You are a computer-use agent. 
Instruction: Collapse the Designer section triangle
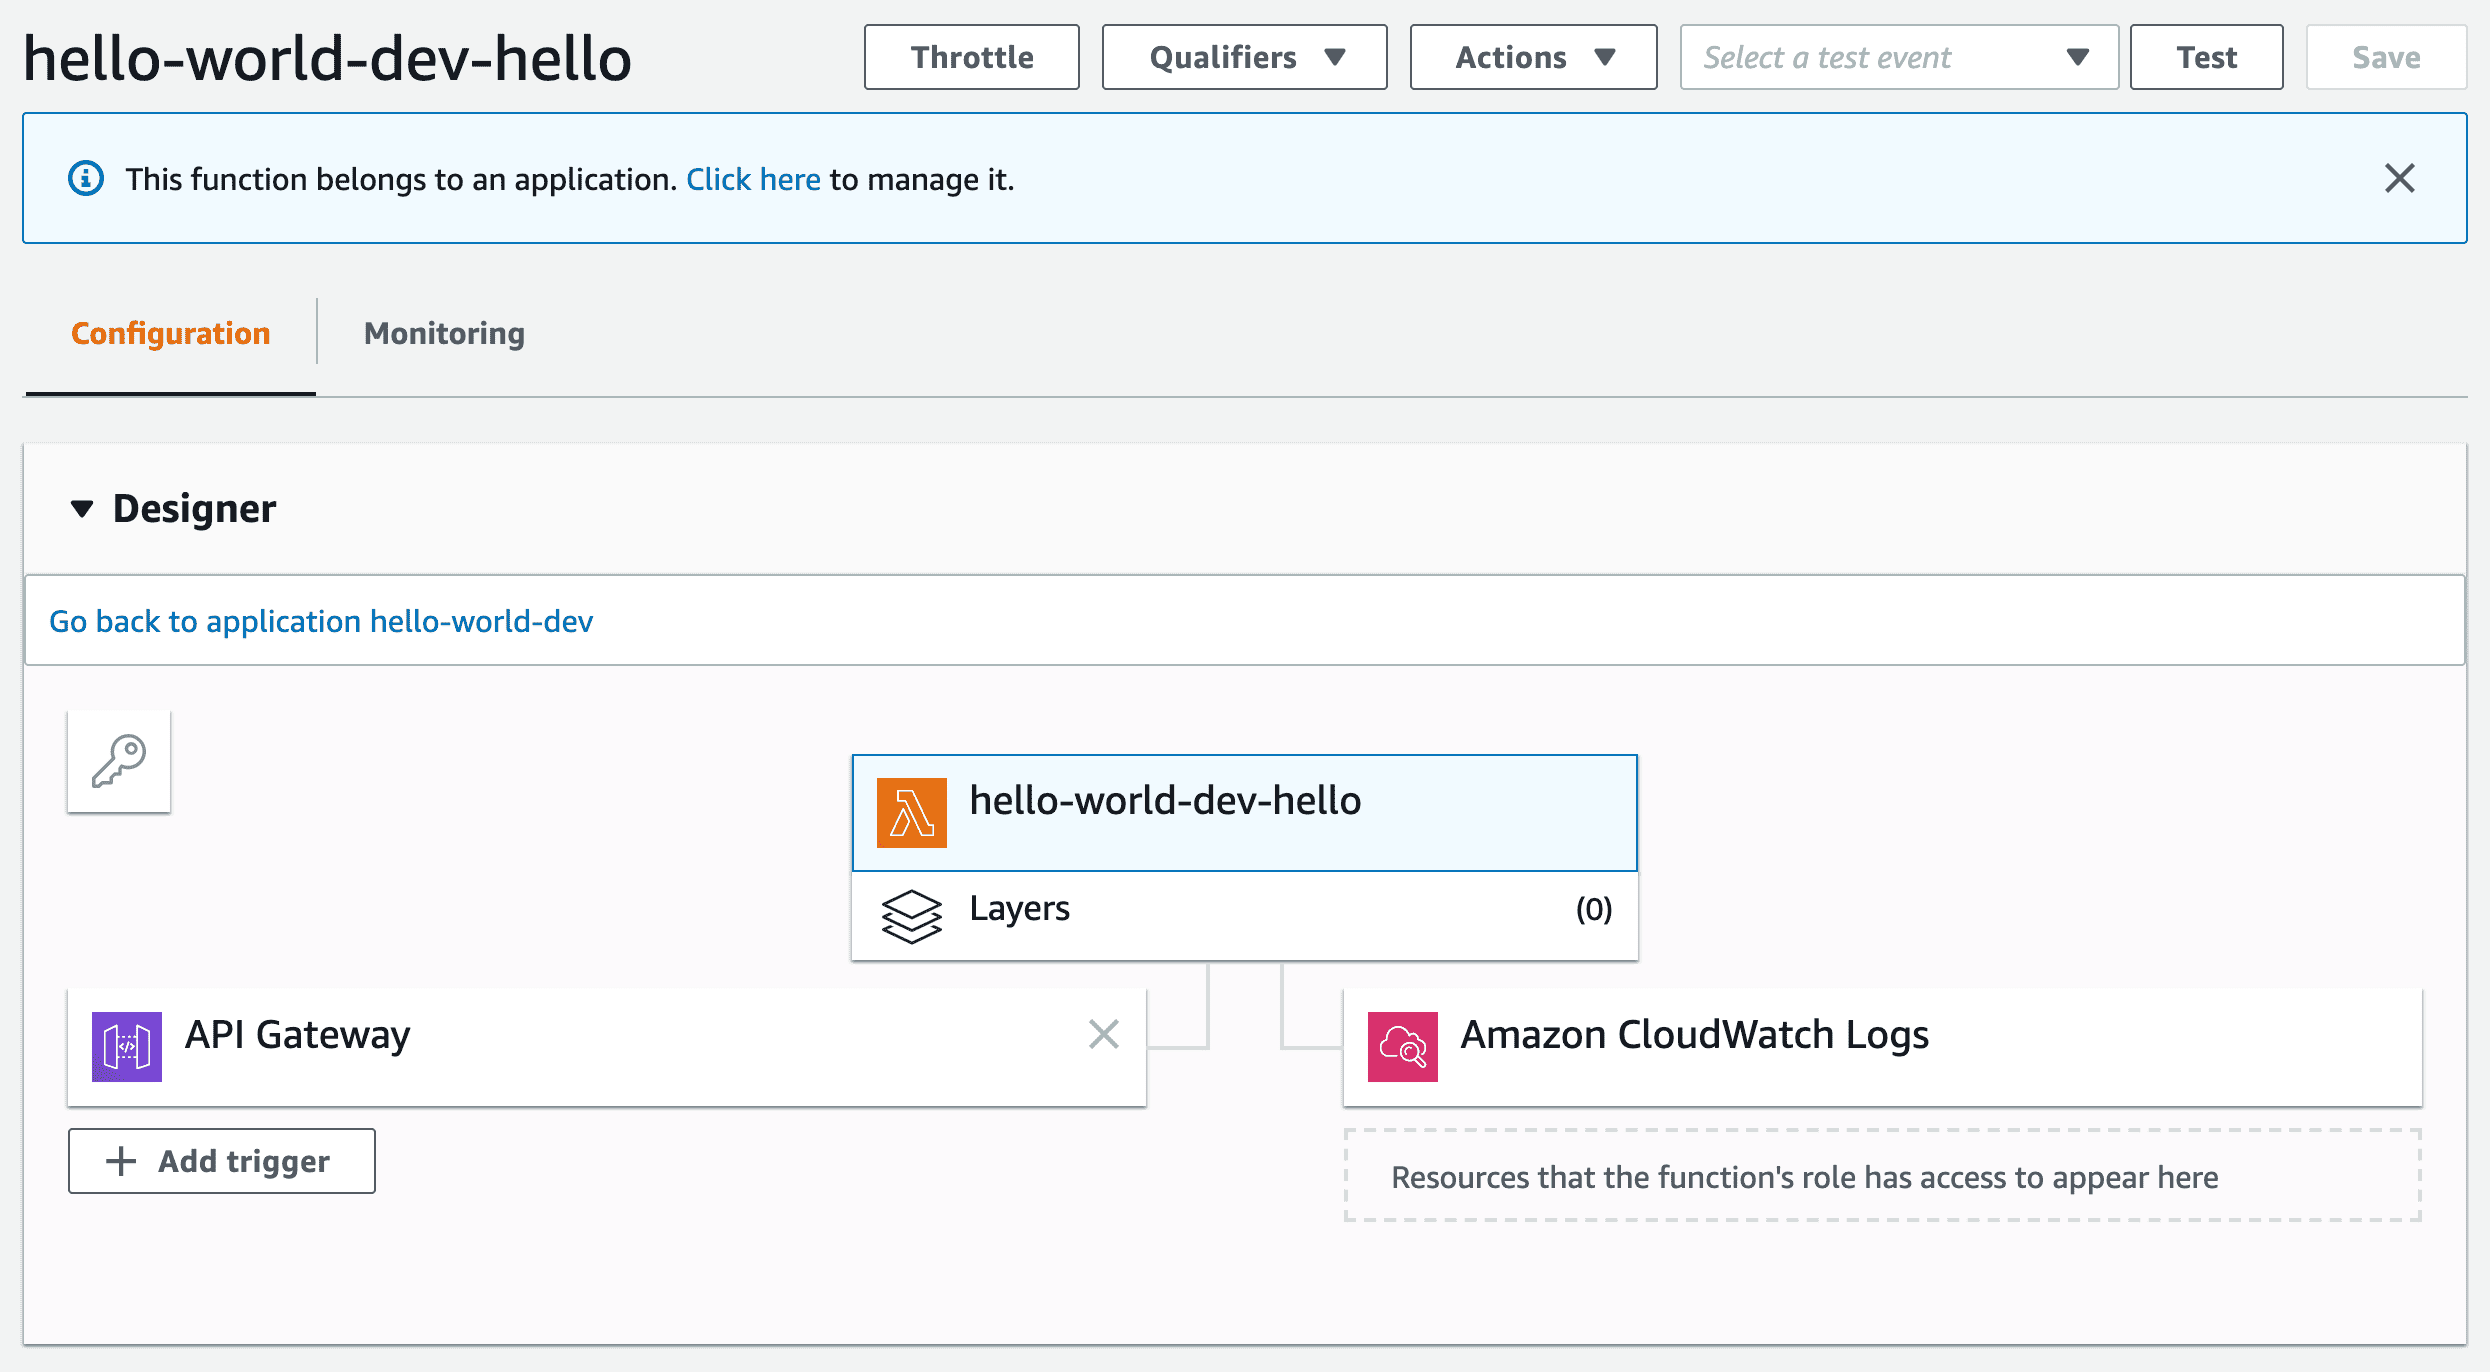click(x=82, y=509)
